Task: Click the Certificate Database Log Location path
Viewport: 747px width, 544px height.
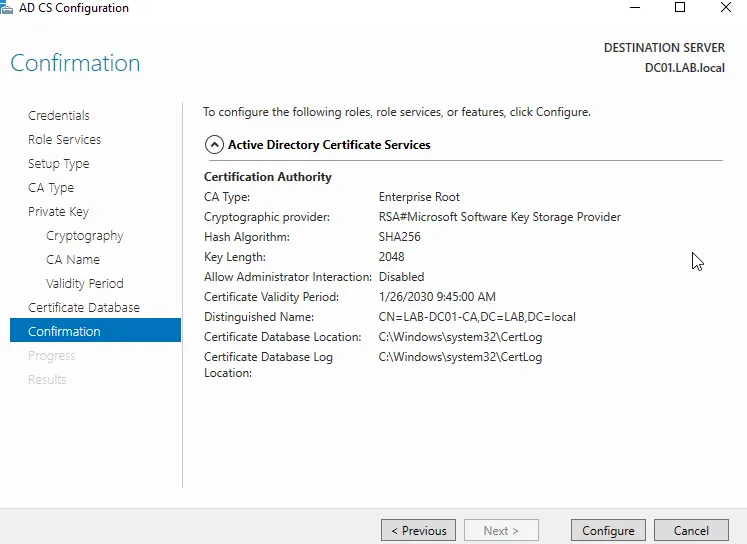Action: (x=460, y=357)
